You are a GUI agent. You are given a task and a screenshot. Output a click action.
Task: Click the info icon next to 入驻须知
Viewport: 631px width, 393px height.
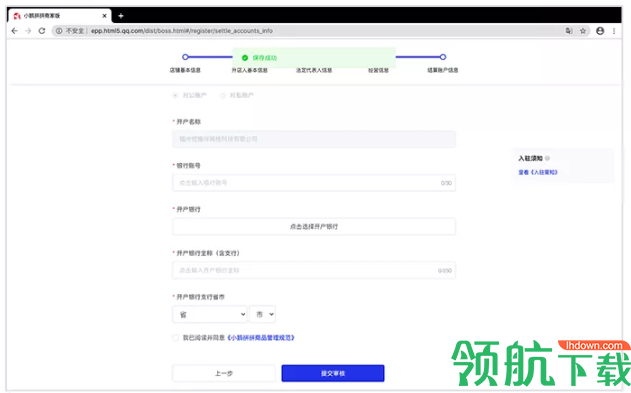coord(547,158)
